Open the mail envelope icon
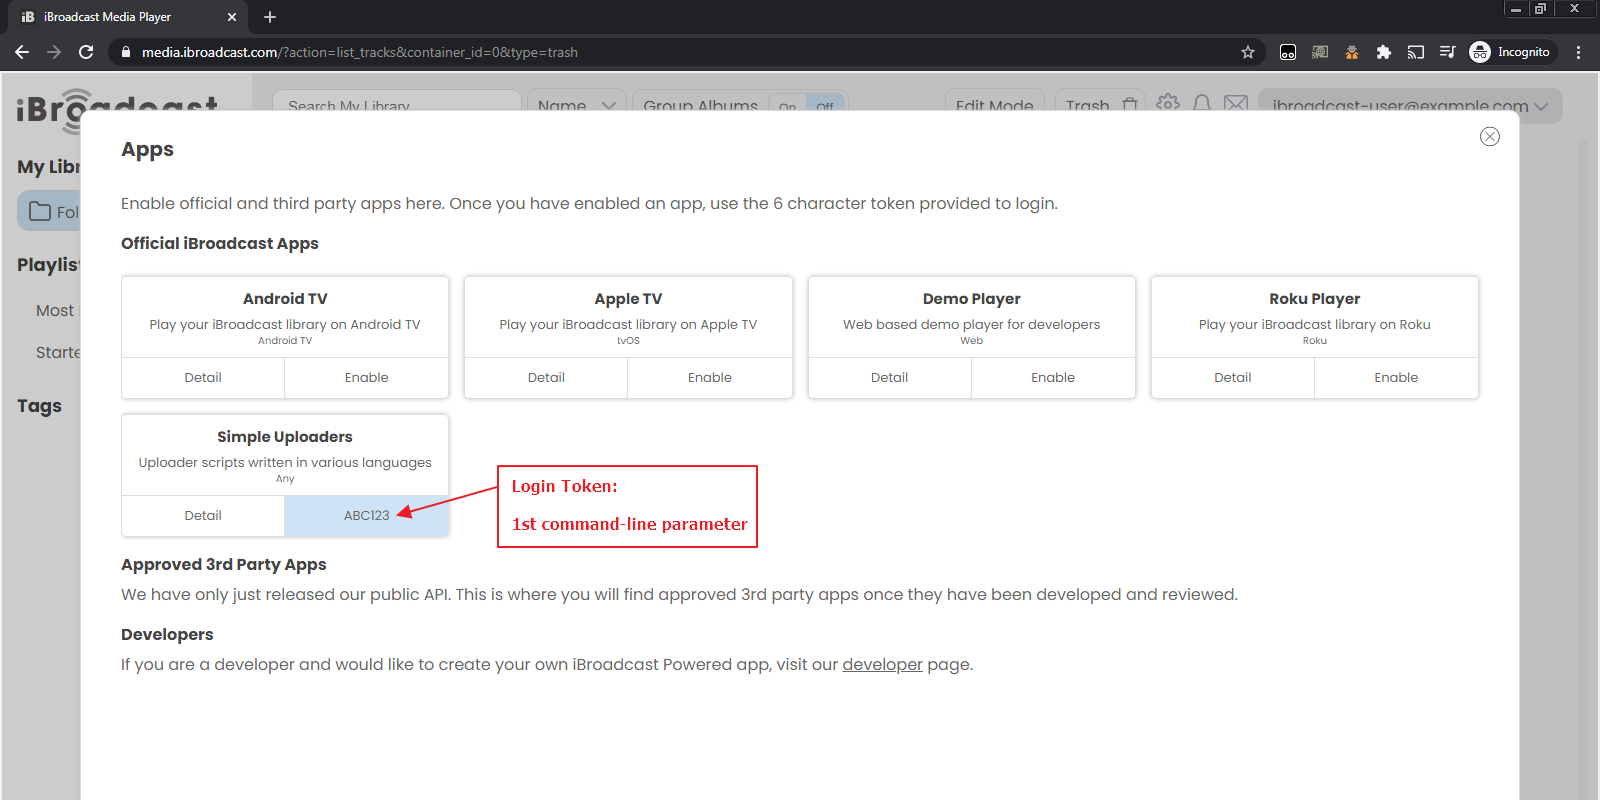Screen dimensions: 1600x800 1236,103
